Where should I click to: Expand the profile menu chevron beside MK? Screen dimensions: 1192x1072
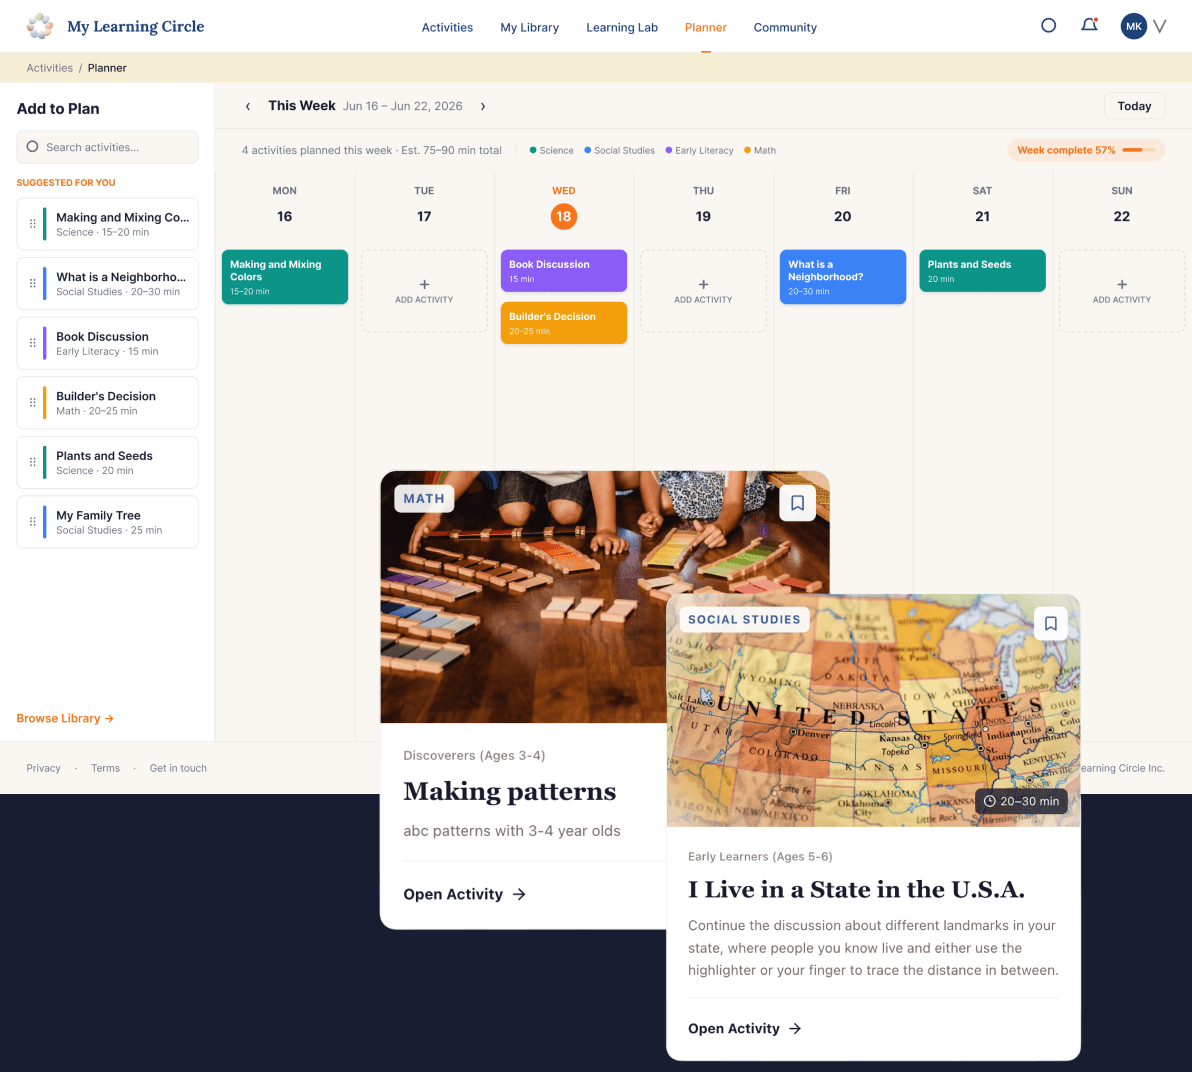[x=1160, y=27]
